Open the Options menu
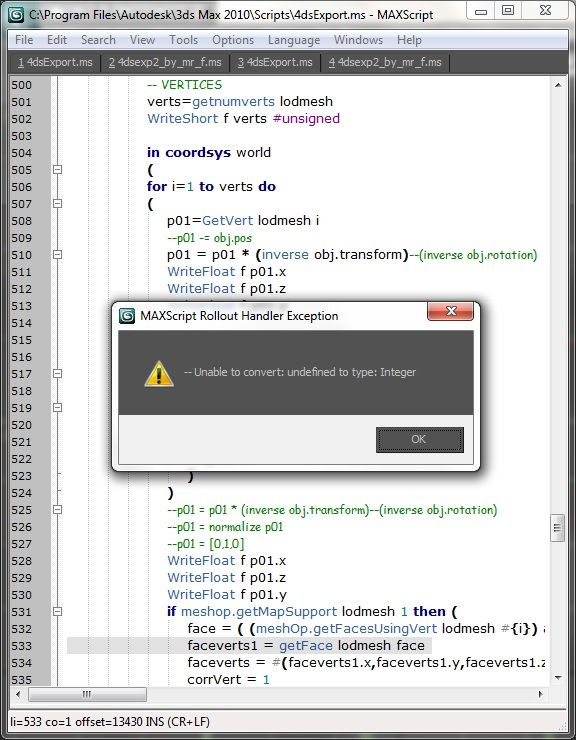 coord(233,40)
